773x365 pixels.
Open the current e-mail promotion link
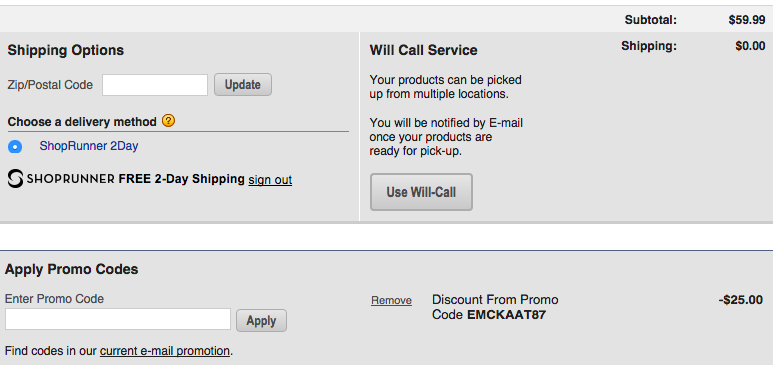pyautogui.click(x=165, y=351)
